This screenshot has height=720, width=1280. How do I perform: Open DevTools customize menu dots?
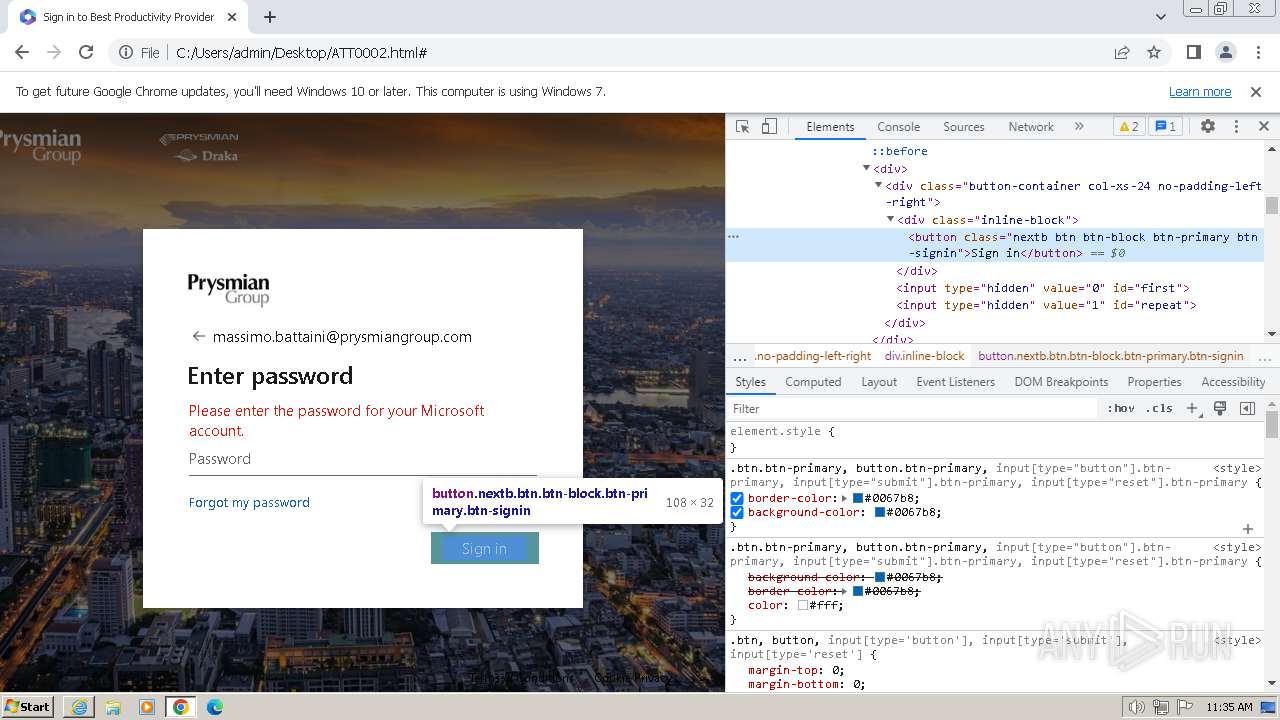click(x=1236, y=127)
